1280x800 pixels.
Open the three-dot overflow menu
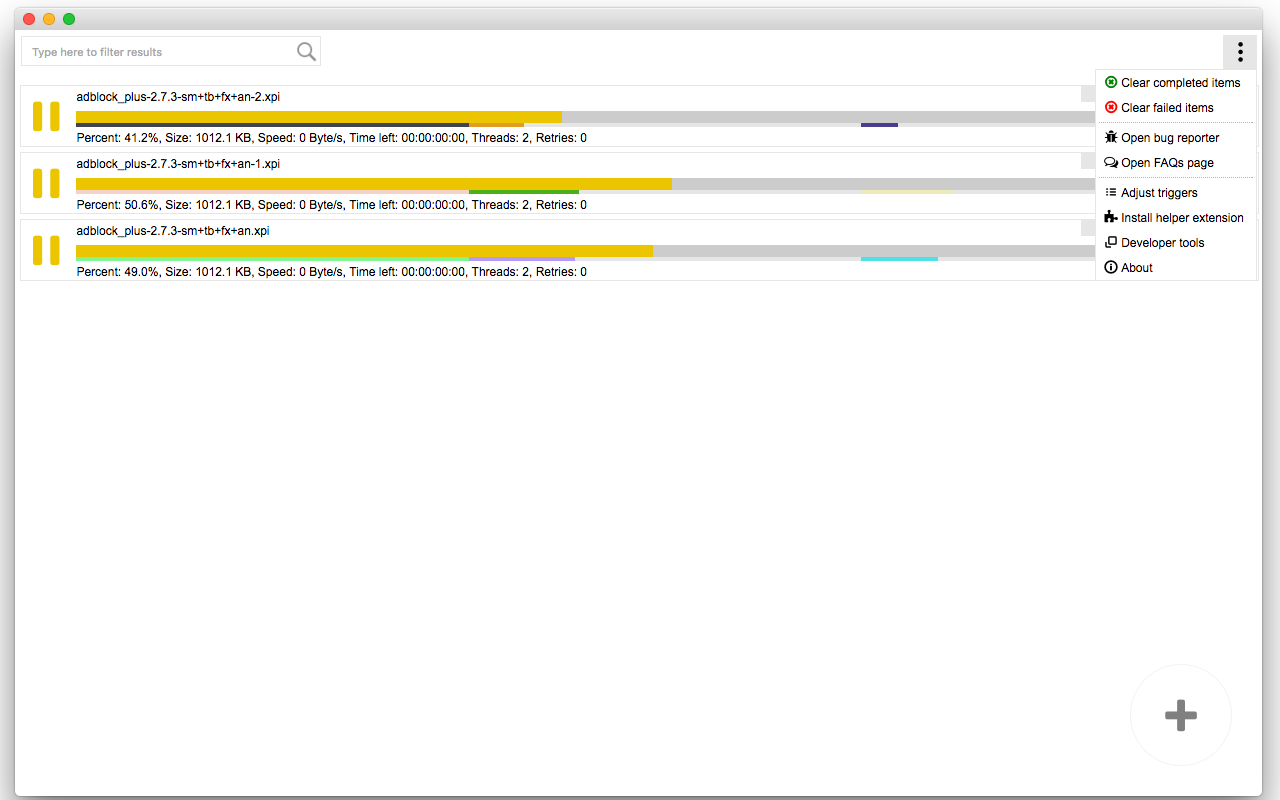tap(1240, 51)
